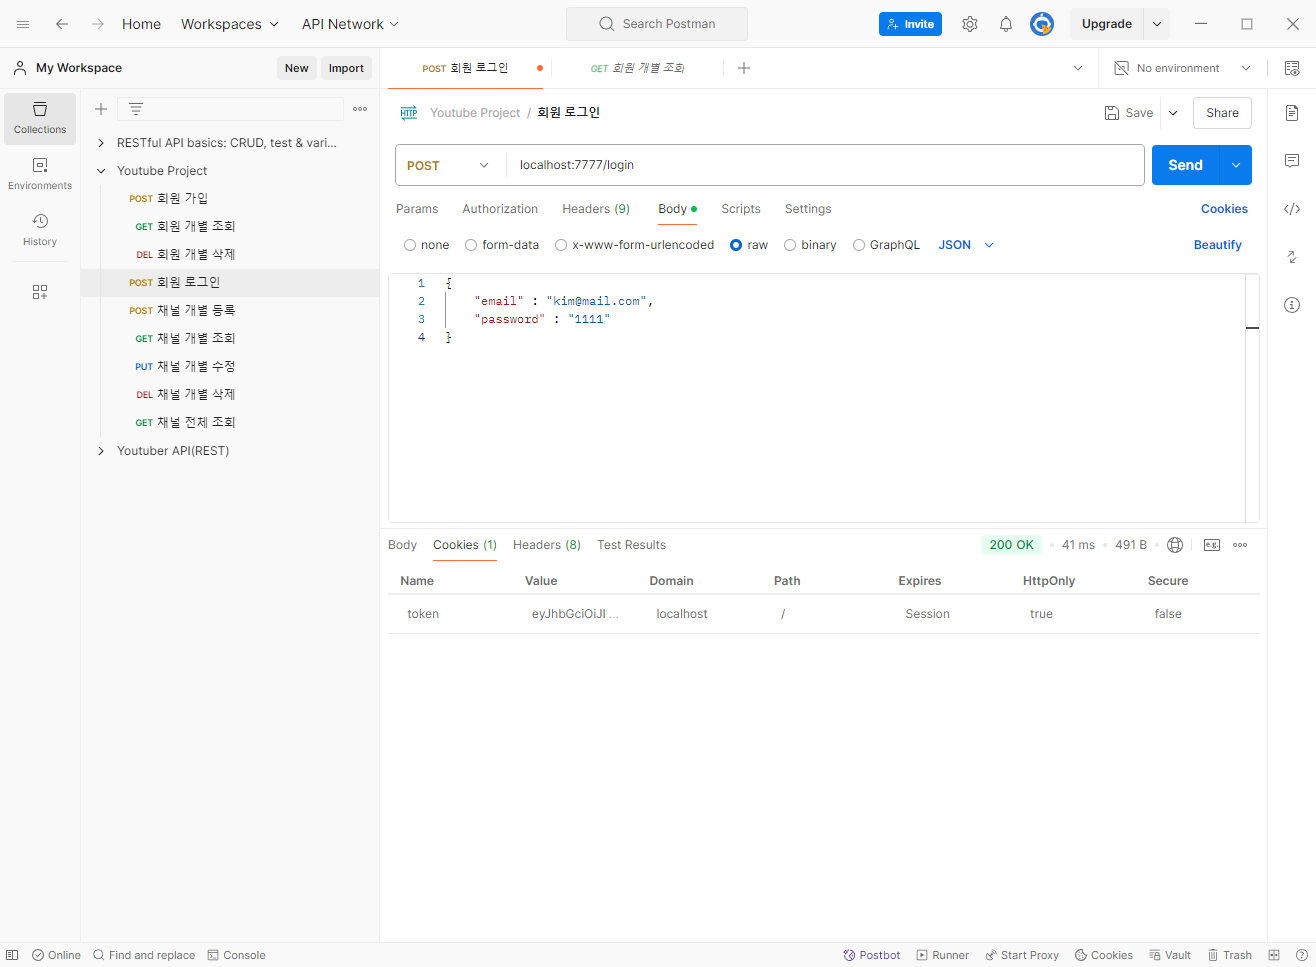Go forward with the right arrow

point(98,24)
